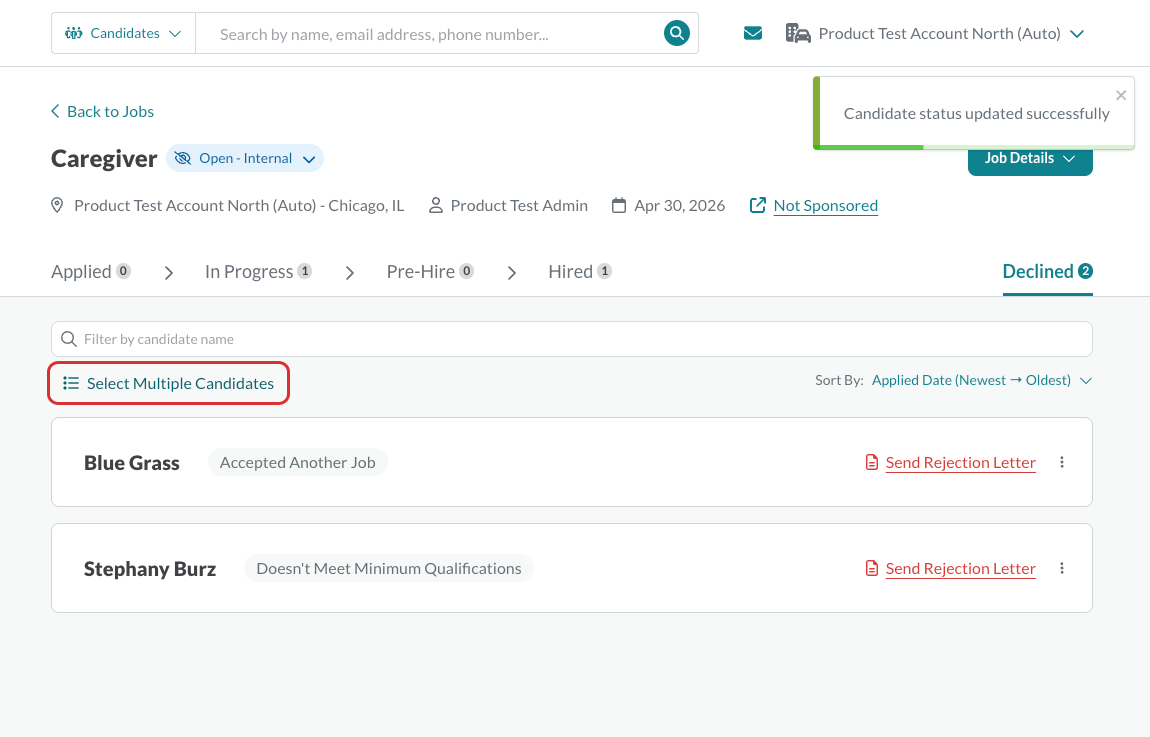The height and width of the screenshot is (737, 1150).
Task: Click Select Multiple Candidates
Action: 169,383
